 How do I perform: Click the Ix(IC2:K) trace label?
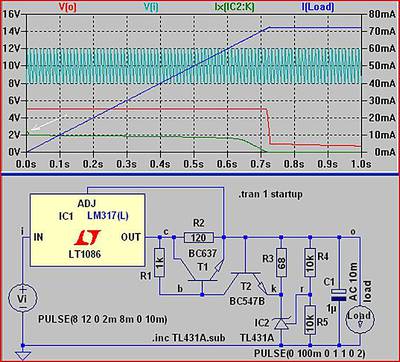233,7
